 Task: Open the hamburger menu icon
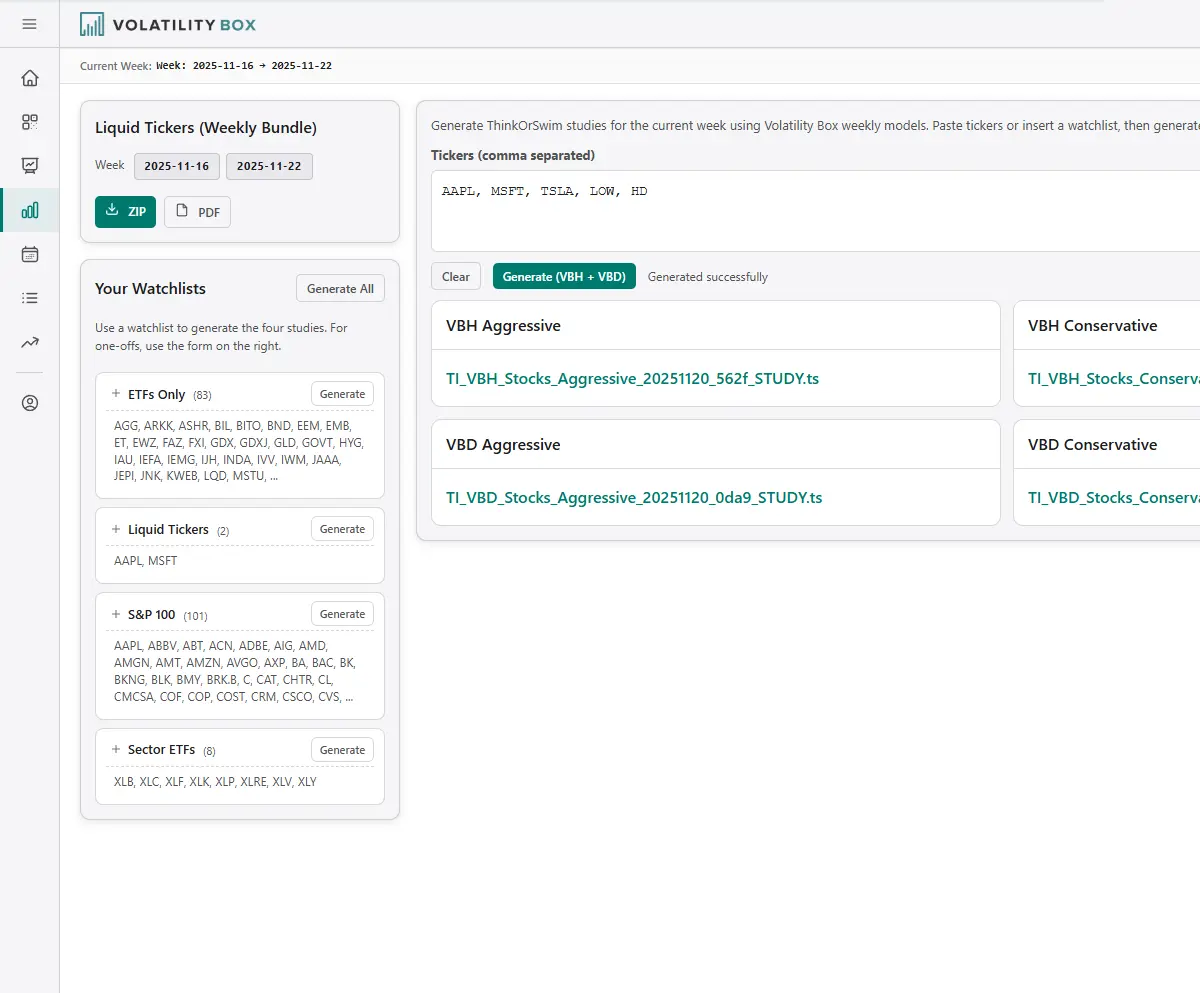pyautogui.click(x=29, y=24)
